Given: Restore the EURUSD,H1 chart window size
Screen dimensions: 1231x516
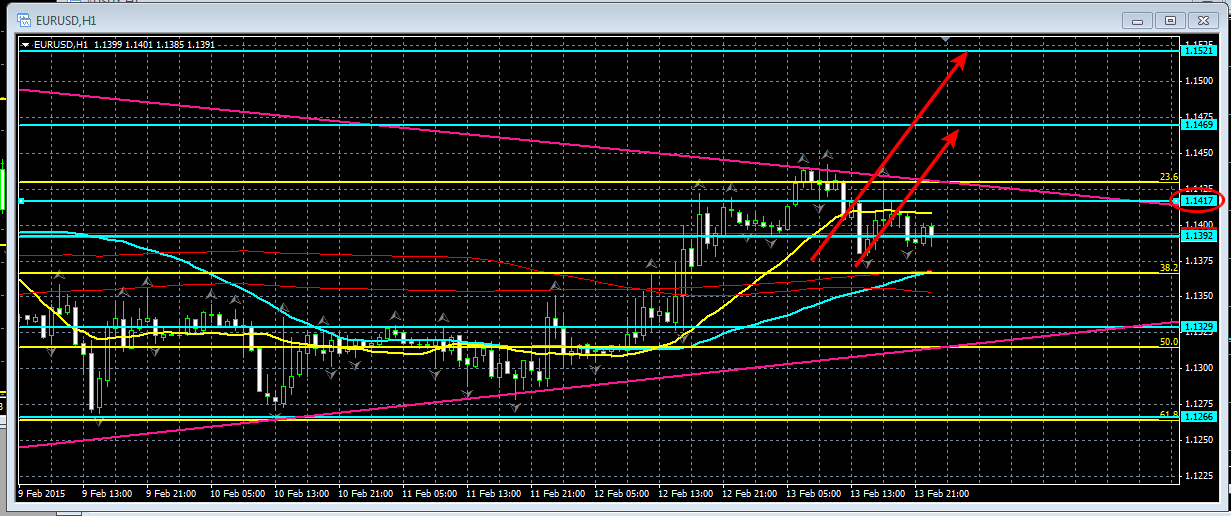Looking at the screenshot, I should [1169, 19].
